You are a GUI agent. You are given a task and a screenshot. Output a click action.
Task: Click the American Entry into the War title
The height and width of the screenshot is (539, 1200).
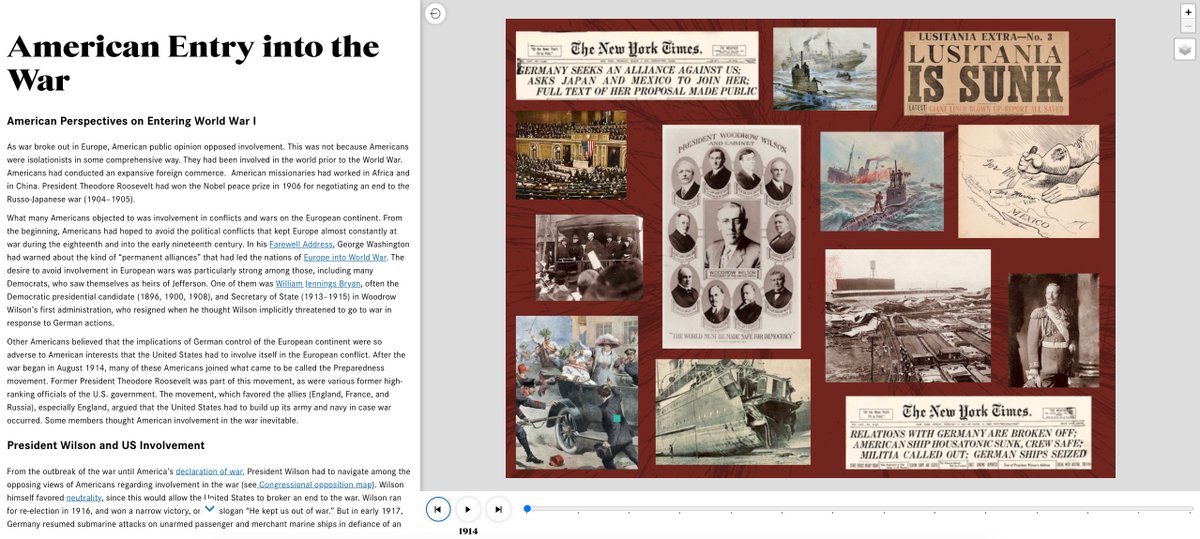193,62
